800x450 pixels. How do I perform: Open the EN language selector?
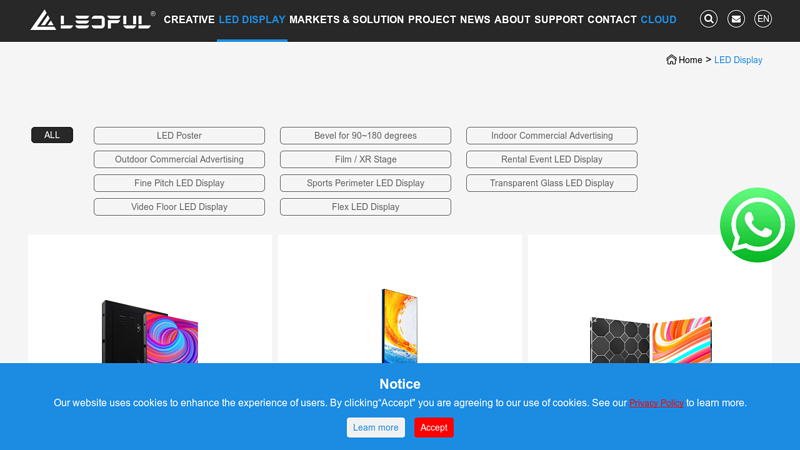coord(763,19)
